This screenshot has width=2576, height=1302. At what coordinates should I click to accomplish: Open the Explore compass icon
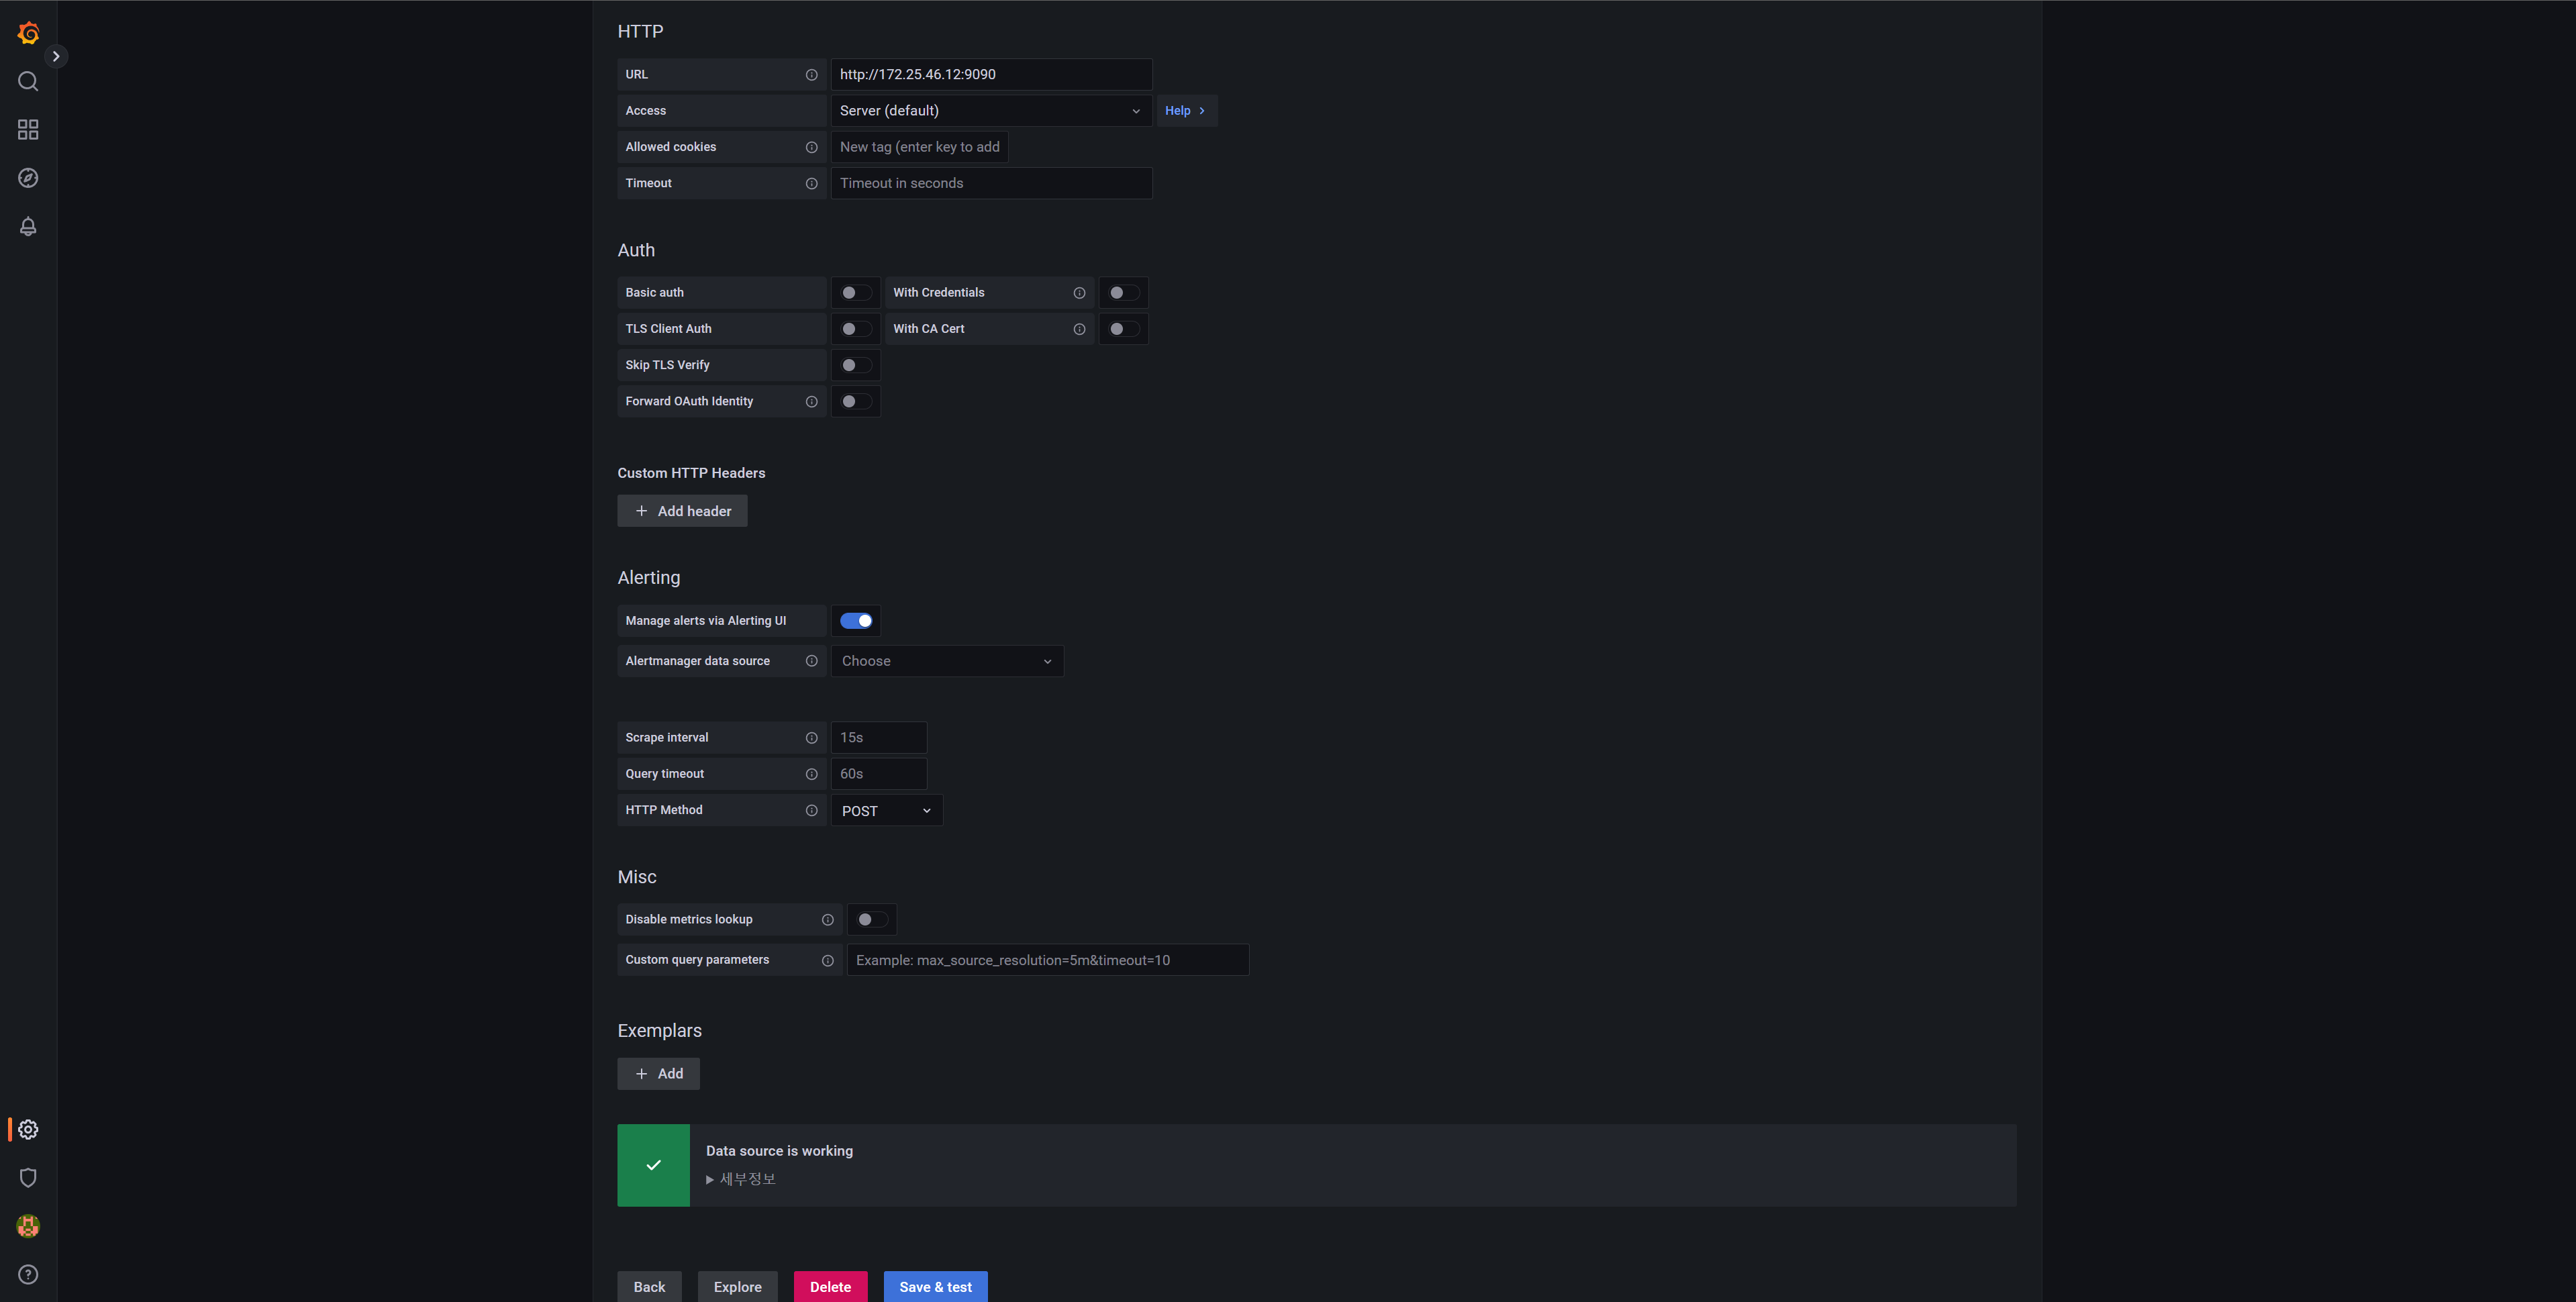click(28, 178)
